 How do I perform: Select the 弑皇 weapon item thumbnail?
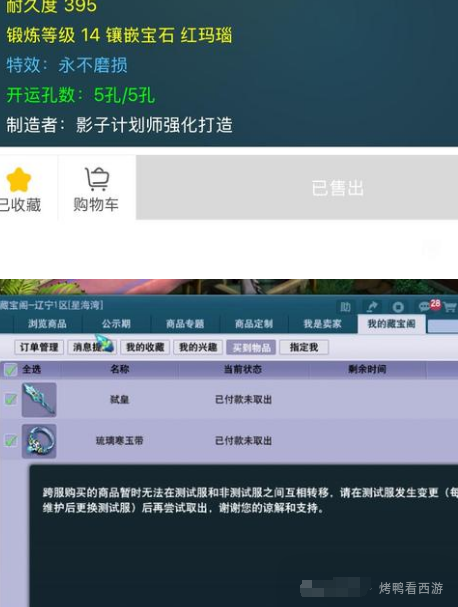(x=39, y=400)
